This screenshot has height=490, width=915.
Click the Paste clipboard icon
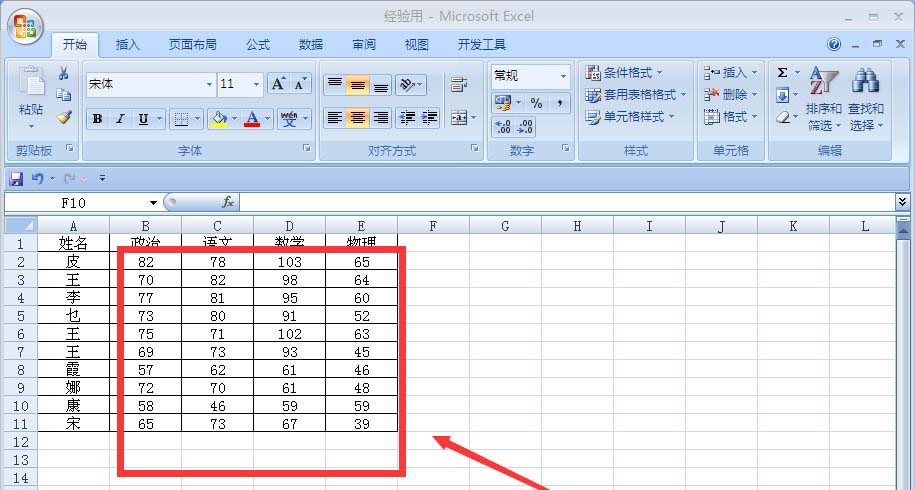pyautogui.click(x=30, y=82)
